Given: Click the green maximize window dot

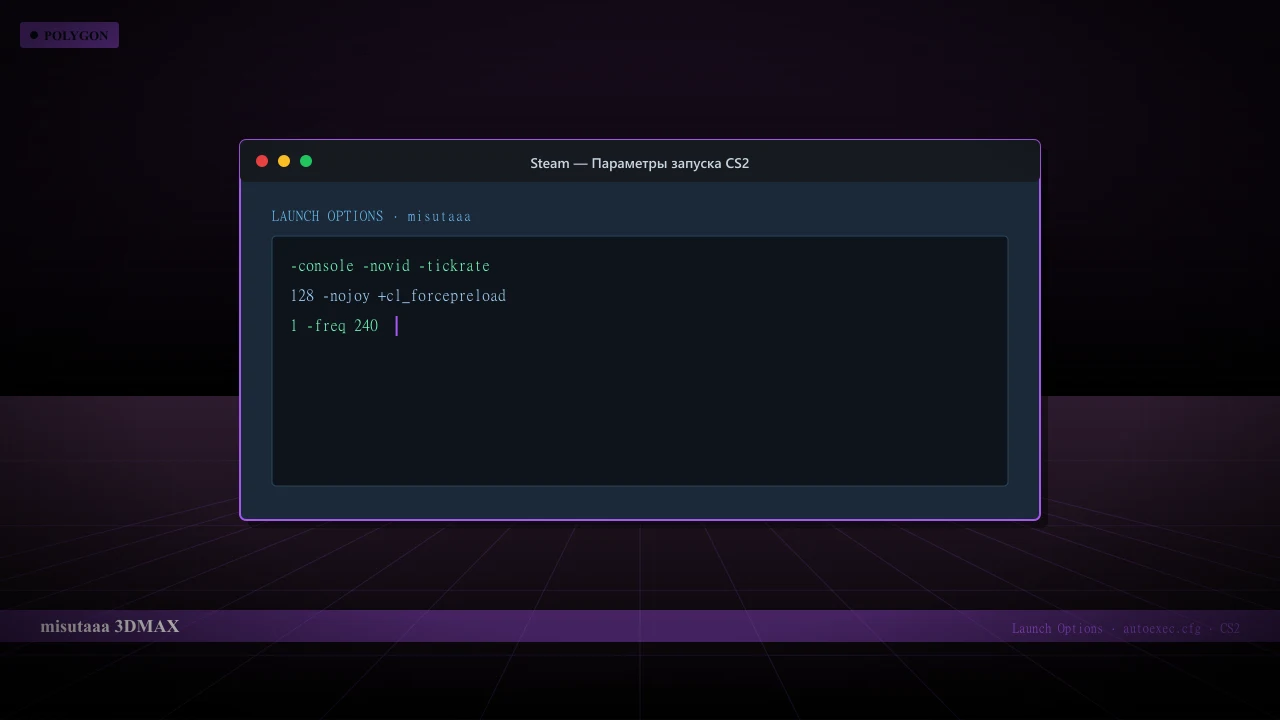Looking at the screenshot, I should coord(306,161).
